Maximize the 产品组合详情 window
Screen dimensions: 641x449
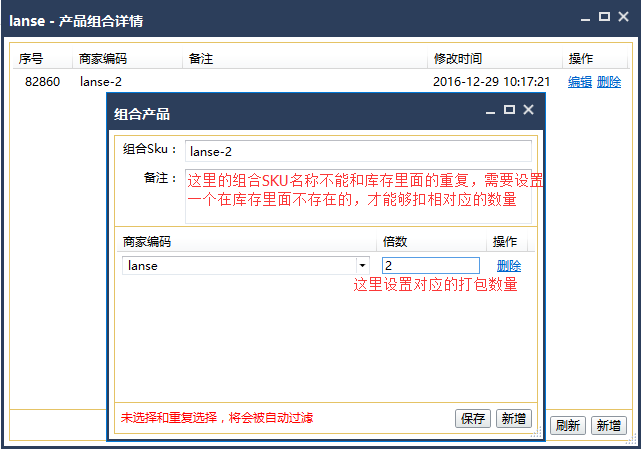pyautogui.click(x=604, y=17)
